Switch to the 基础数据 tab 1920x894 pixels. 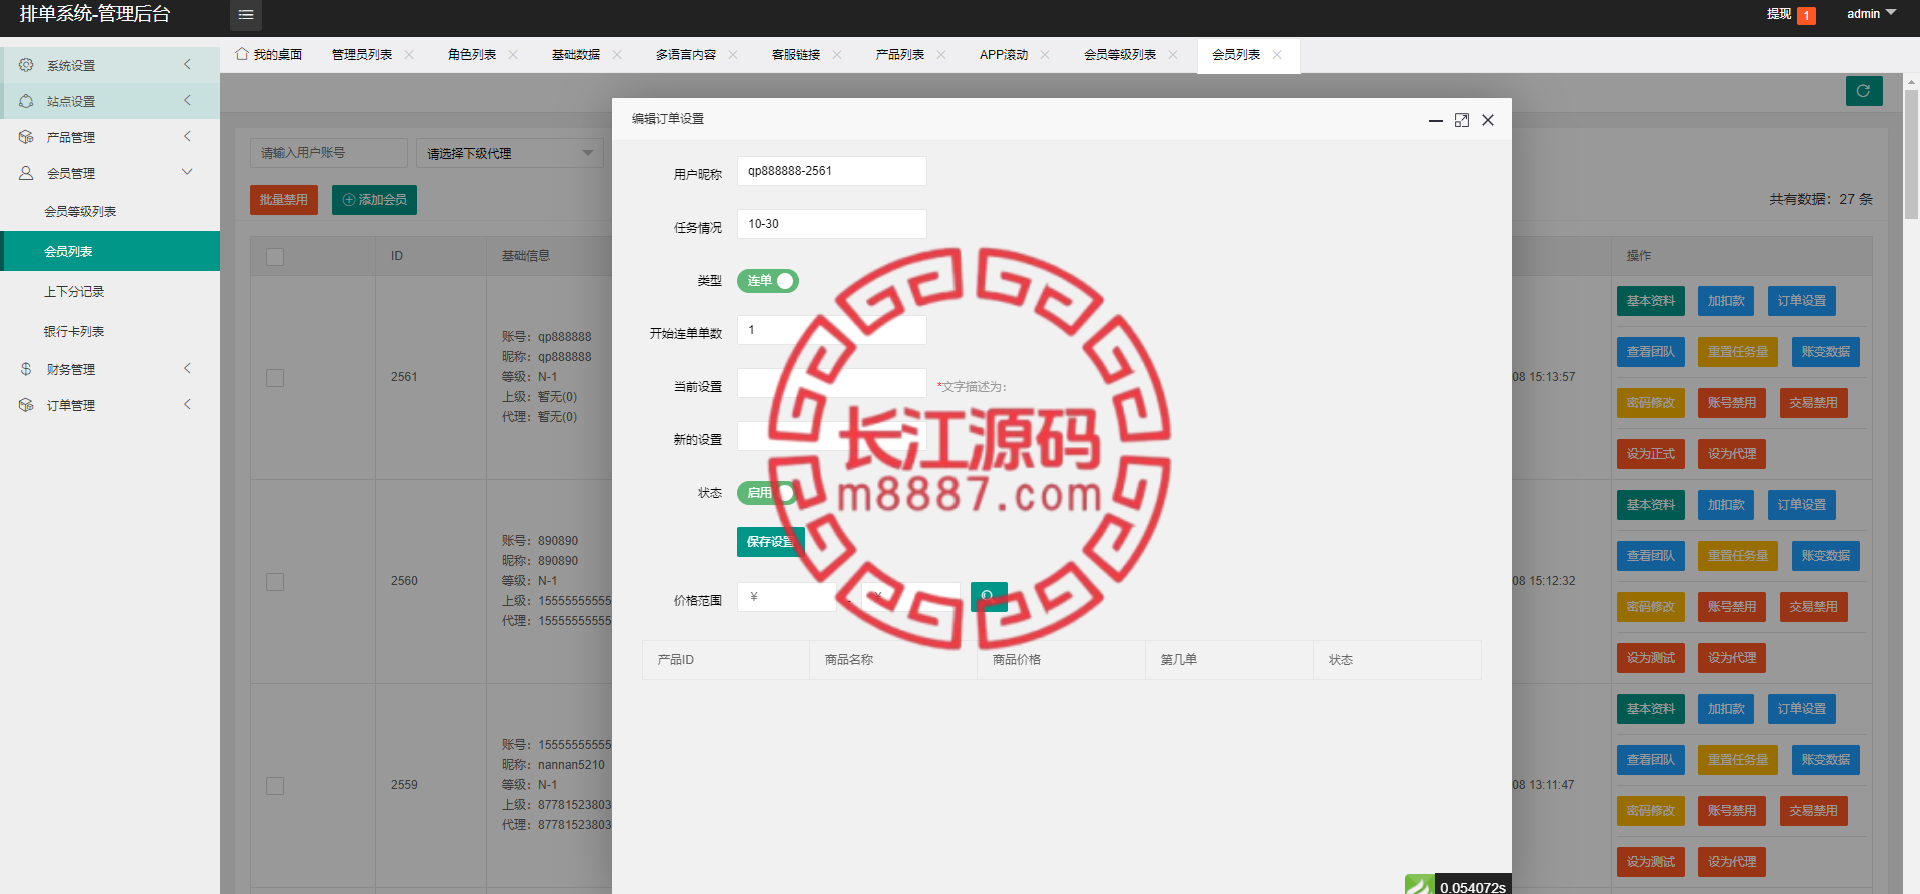[576, 55]
